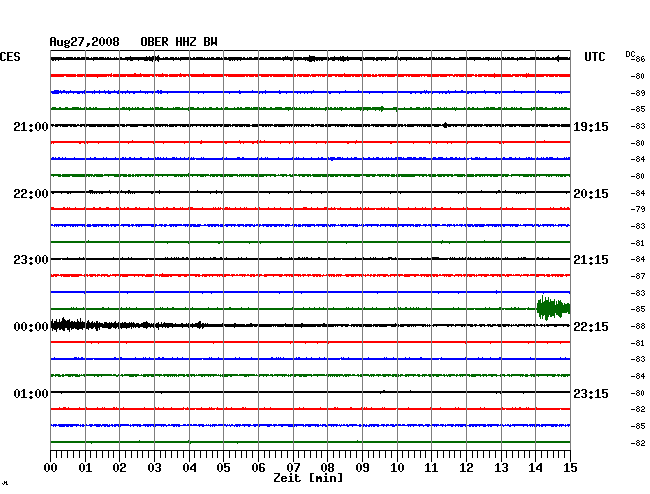Click the 15 minute axis label

570,468
